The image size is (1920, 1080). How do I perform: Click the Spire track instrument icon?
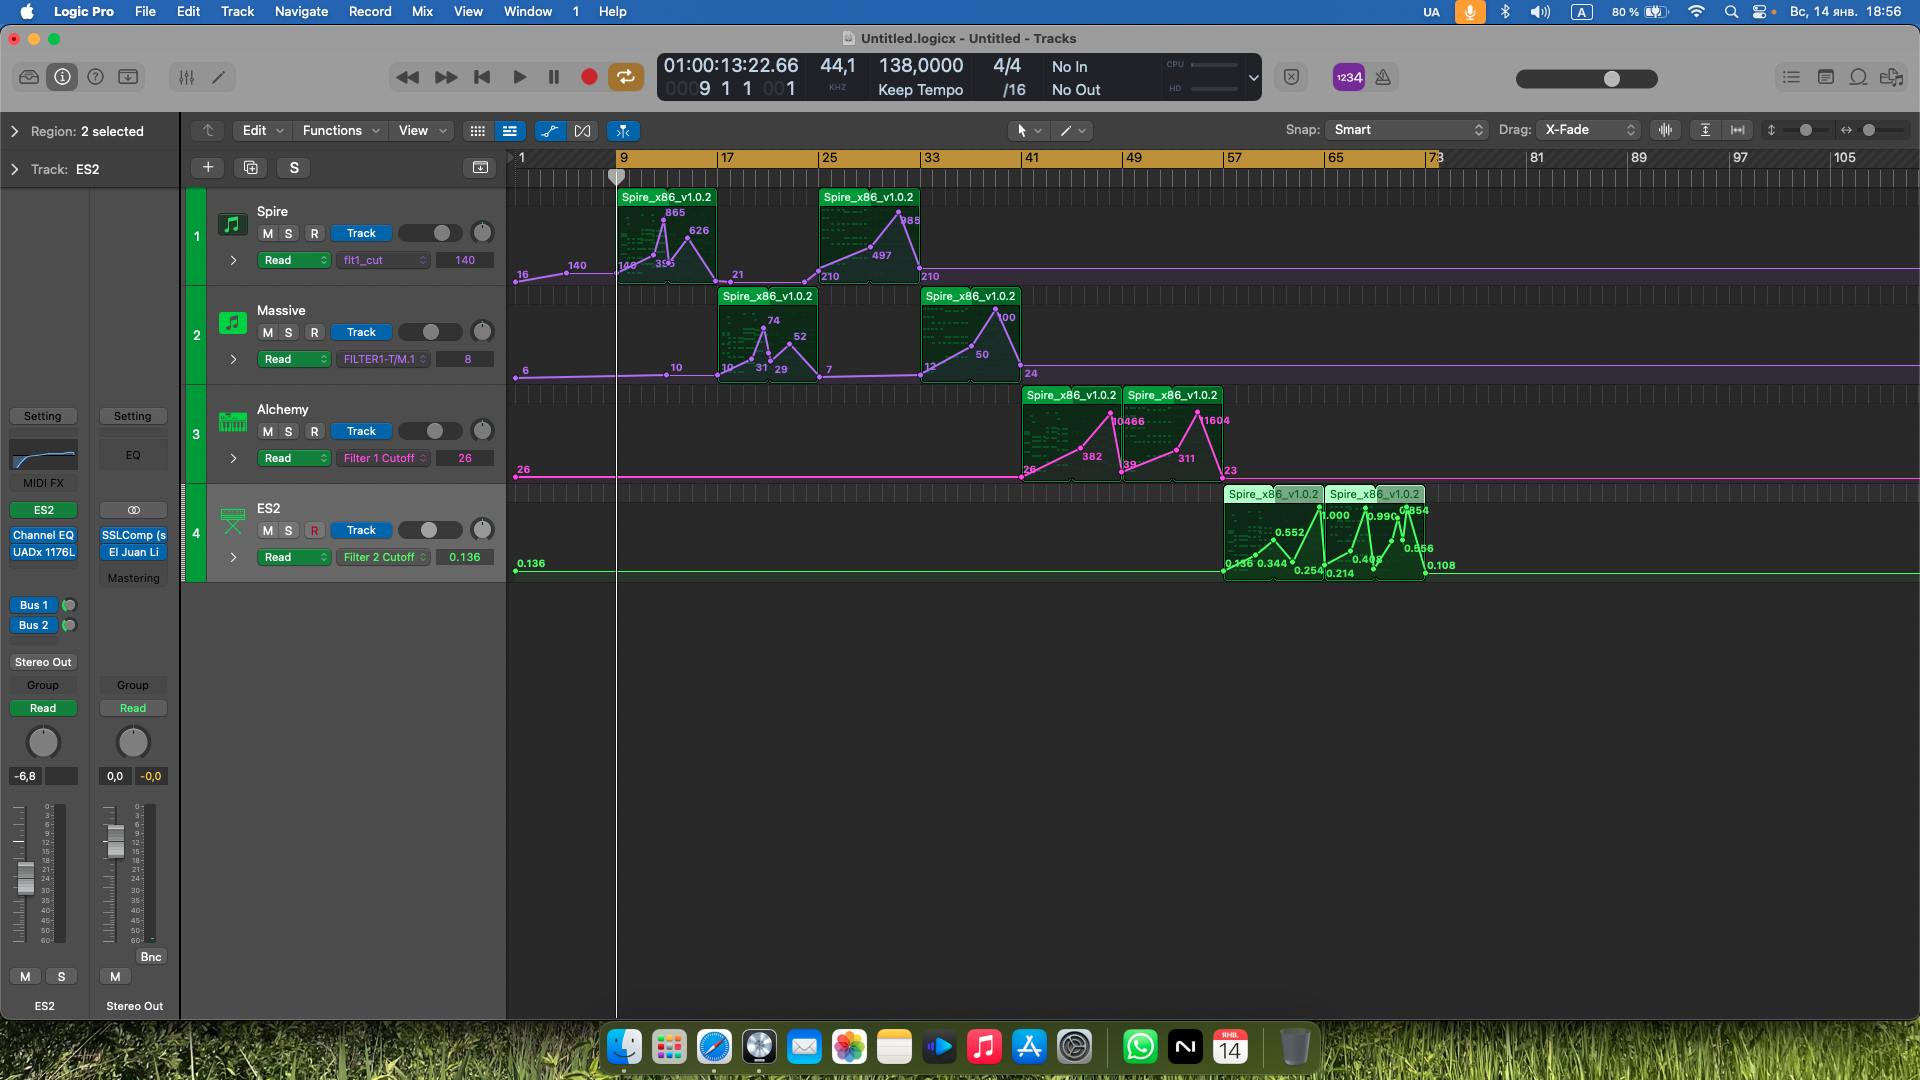[x=232, y=224]
